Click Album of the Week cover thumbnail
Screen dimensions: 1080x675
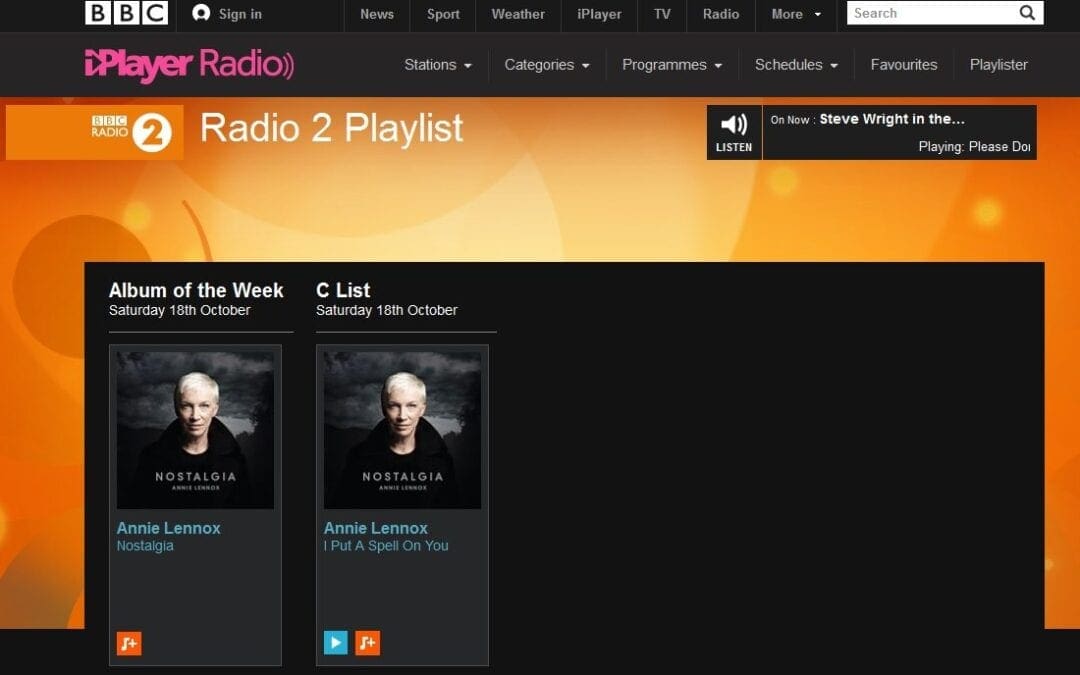(x=195, y=430)
